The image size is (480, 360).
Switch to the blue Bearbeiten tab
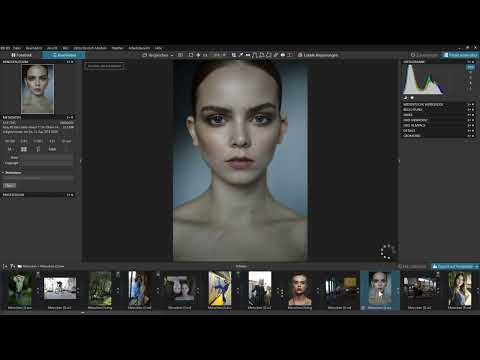click(64, 55)
